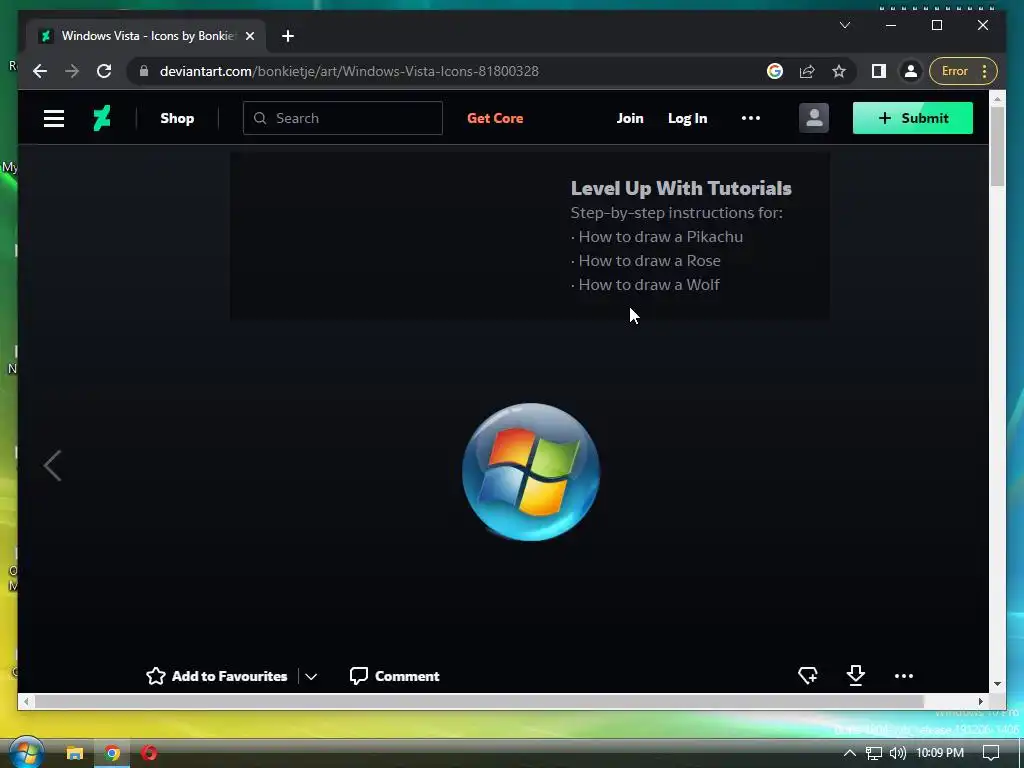Click the horizontal scrollbar right arrow
1024x768 pixels.
click(980, 701)
